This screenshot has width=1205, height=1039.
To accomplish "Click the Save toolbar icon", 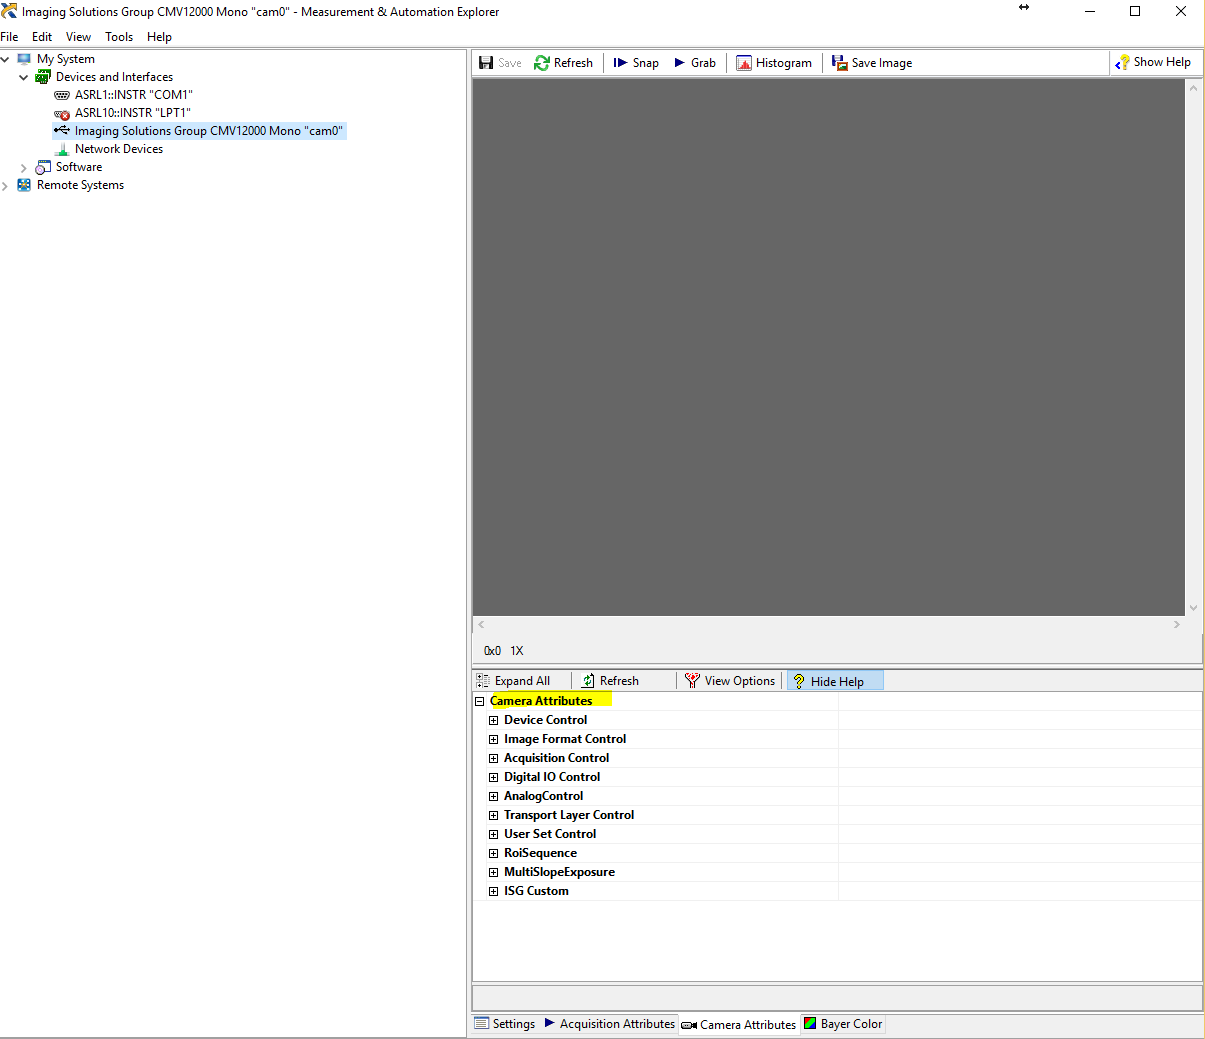I will (x=486, y=63).
